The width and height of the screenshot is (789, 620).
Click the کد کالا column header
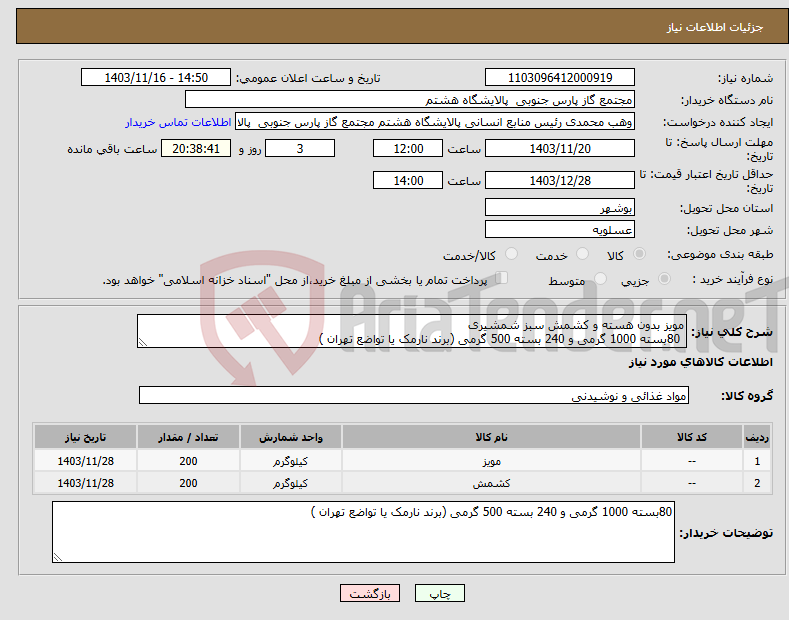click(x=692, y=437)
